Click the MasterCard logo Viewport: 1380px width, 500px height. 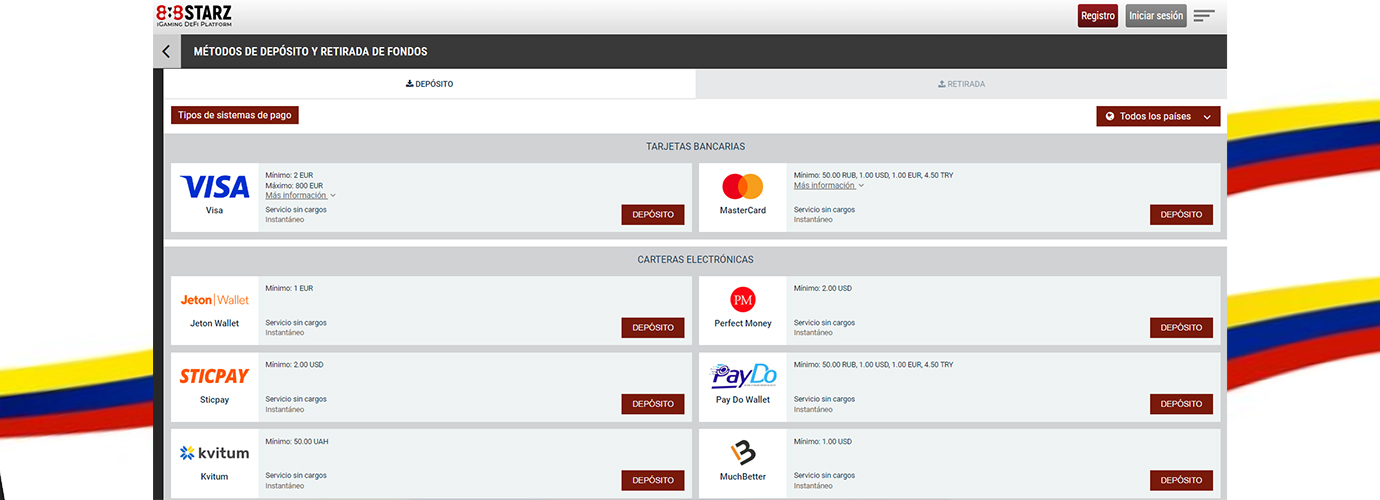click(743, 187)
